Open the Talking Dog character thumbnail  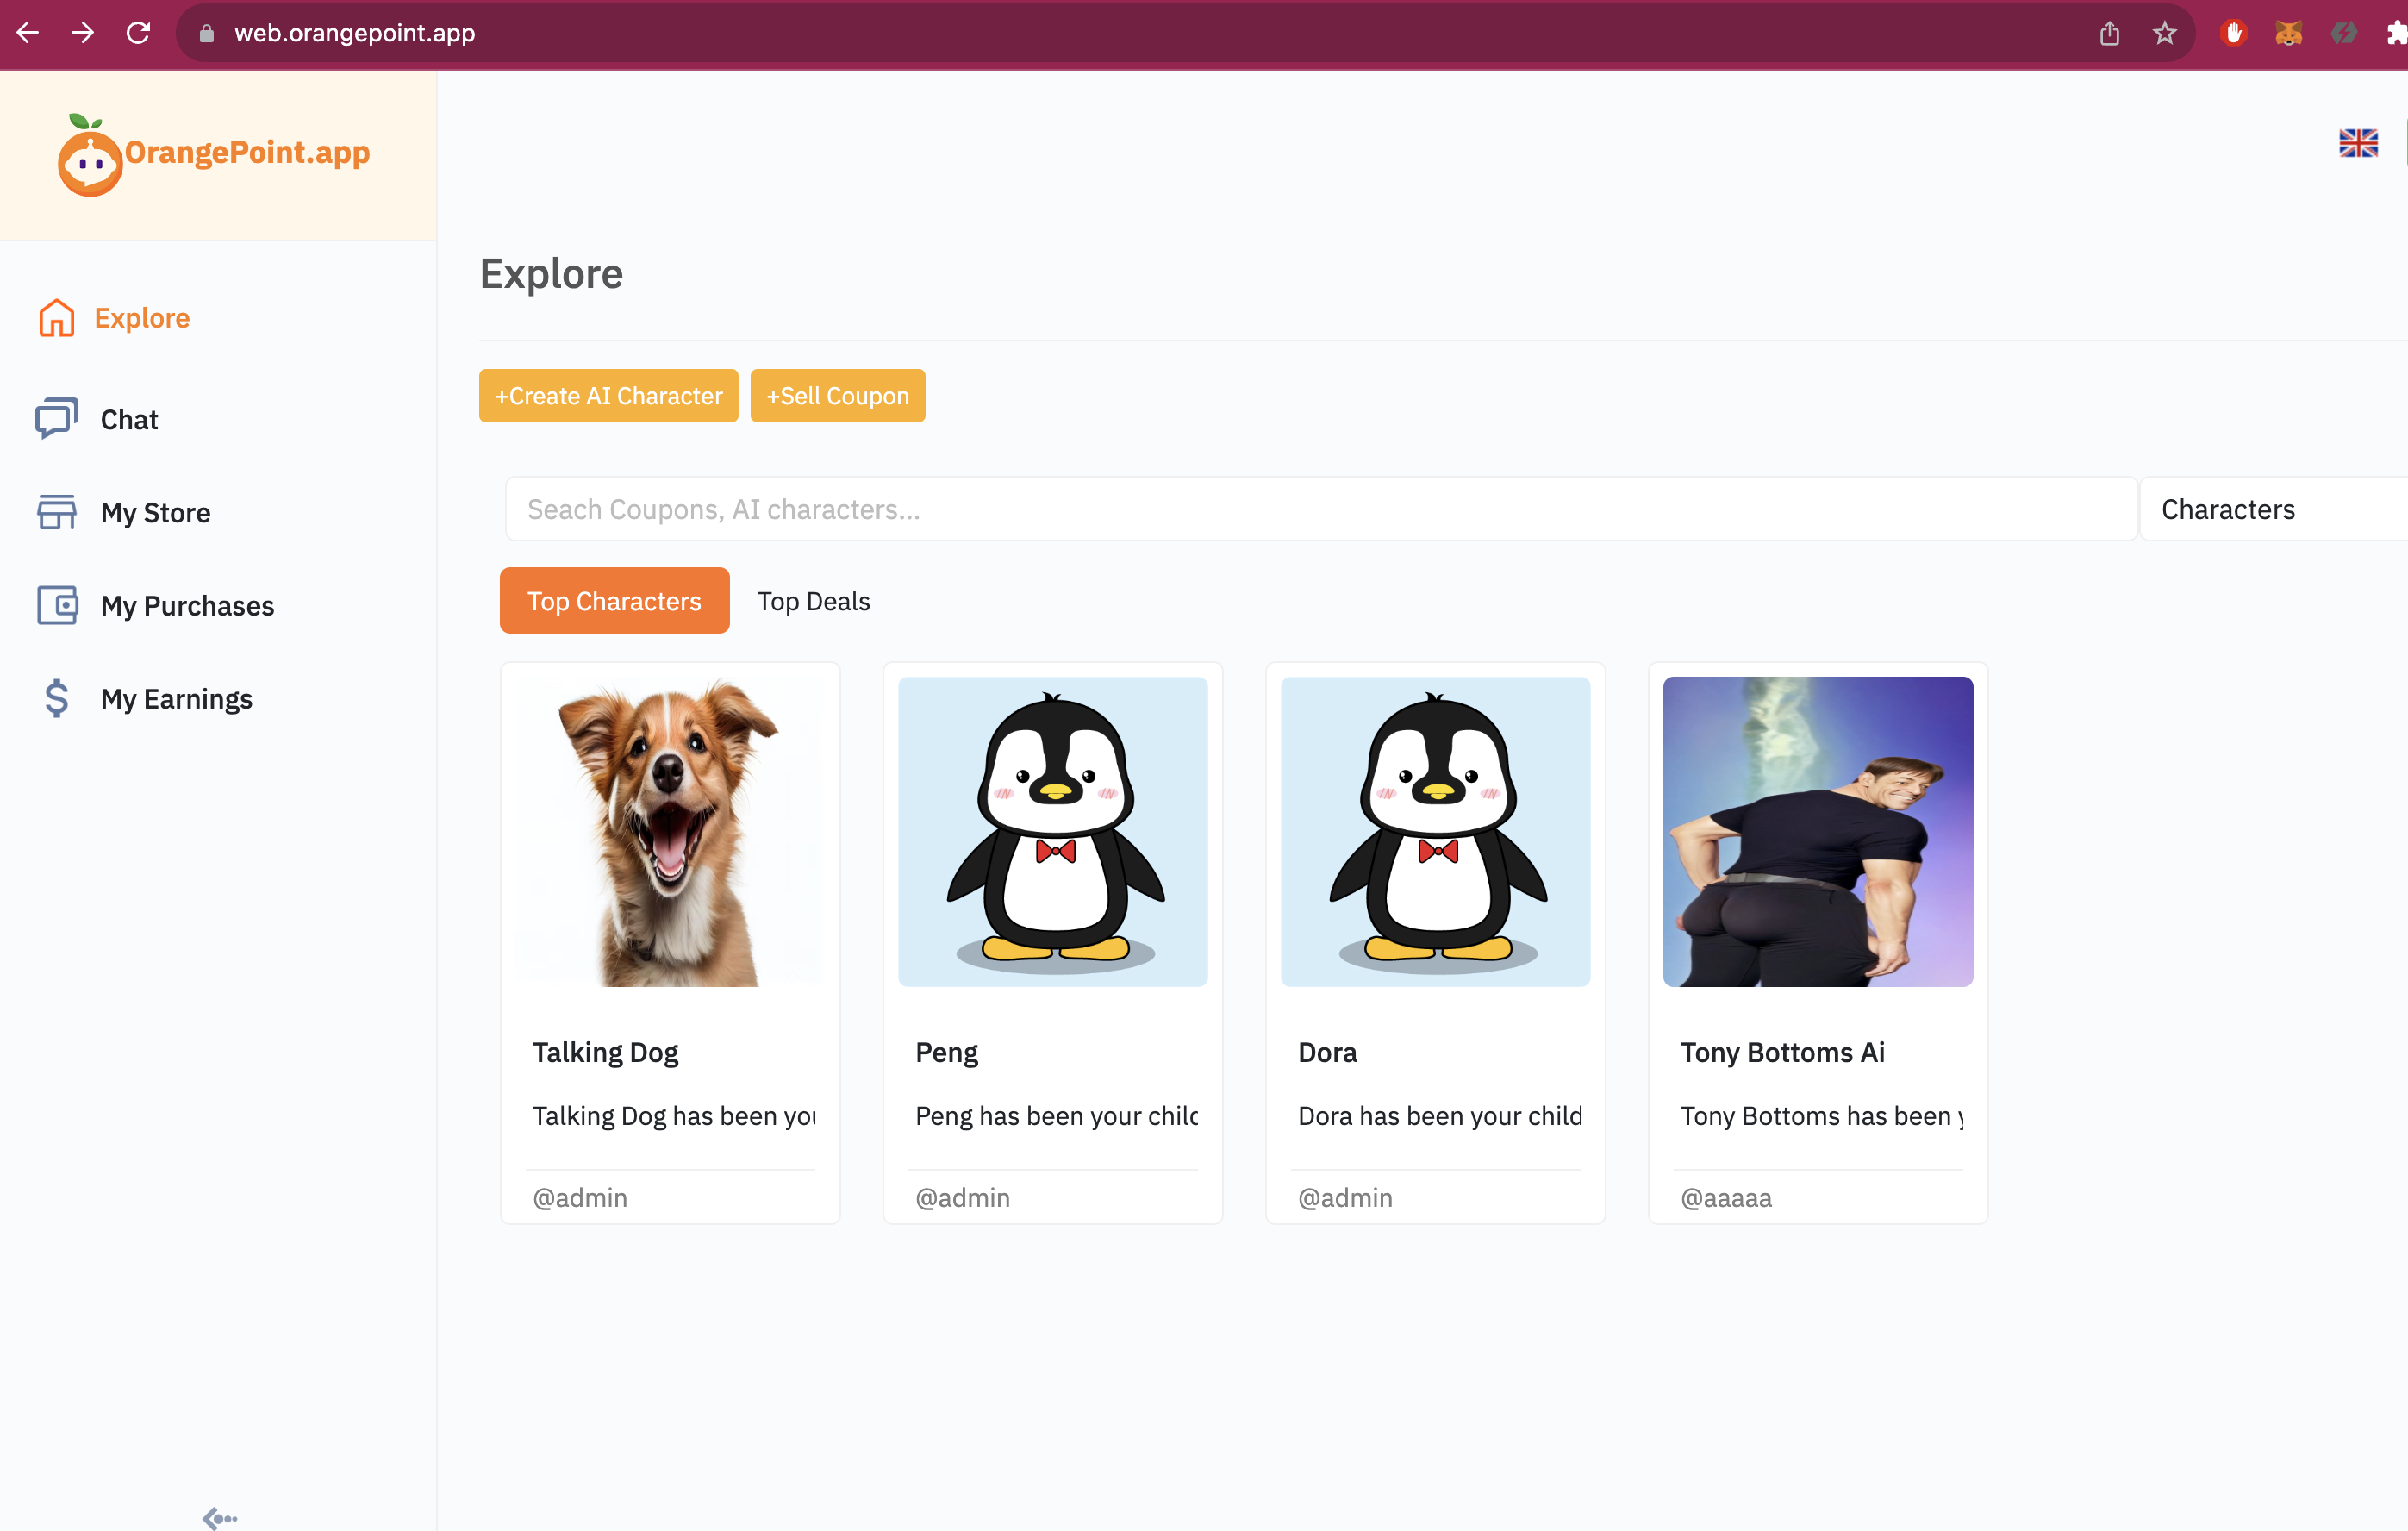pos(670,831)
